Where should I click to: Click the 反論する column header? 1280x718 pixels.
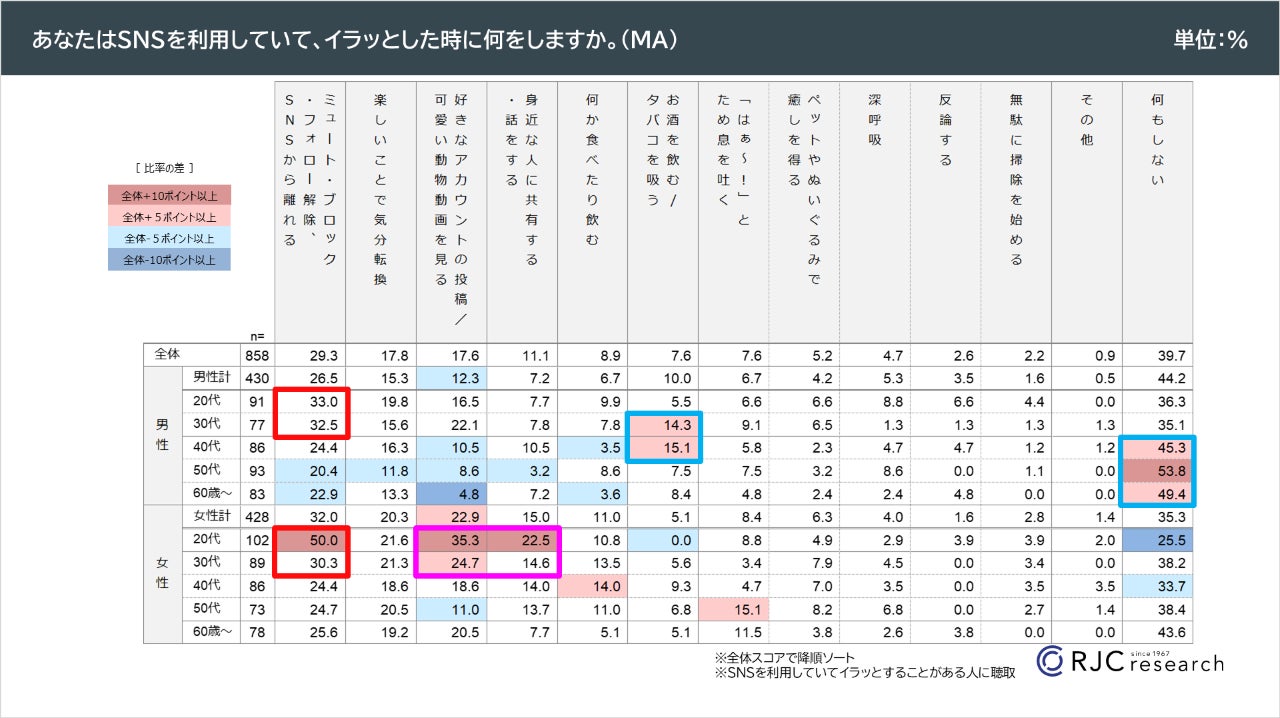945,130
